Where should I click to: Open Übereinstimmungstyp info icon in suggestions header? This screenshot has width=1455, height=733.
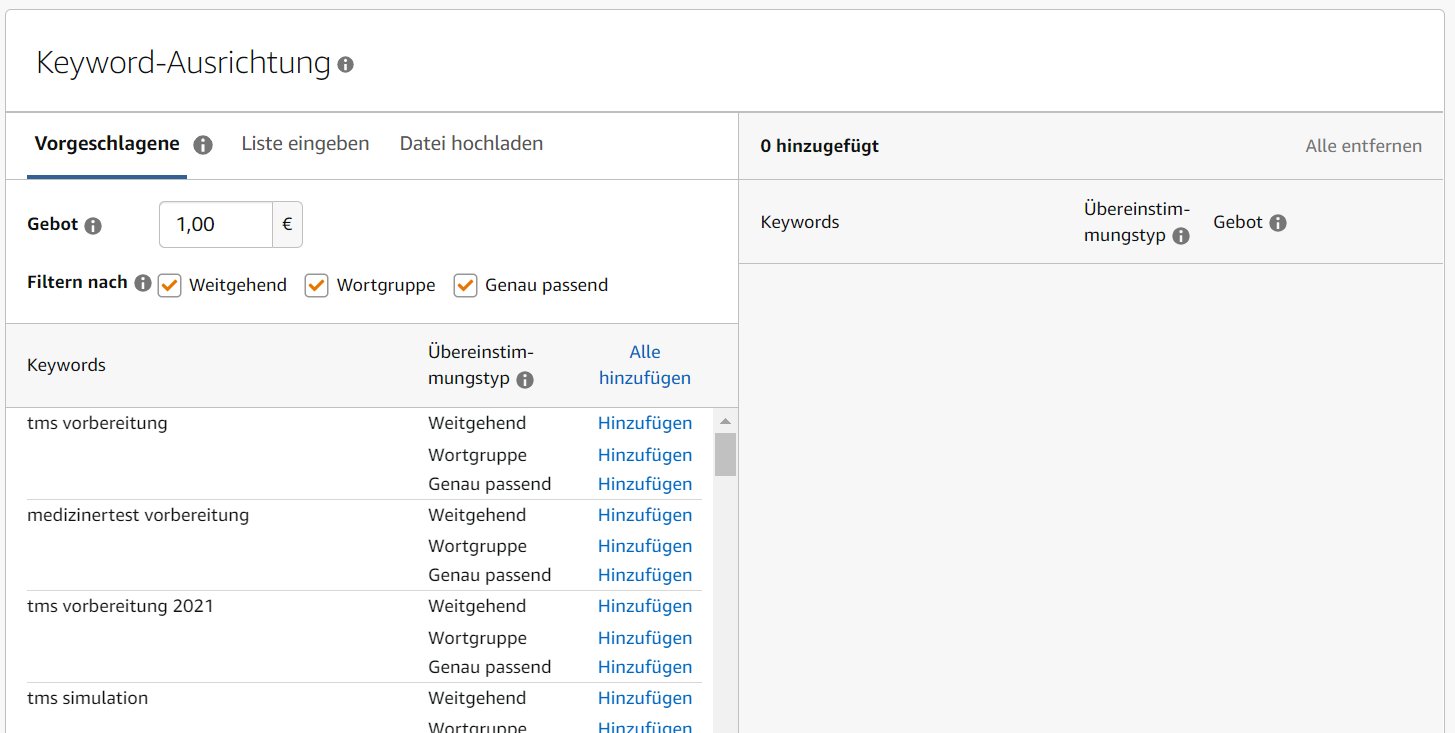point(525,380)
